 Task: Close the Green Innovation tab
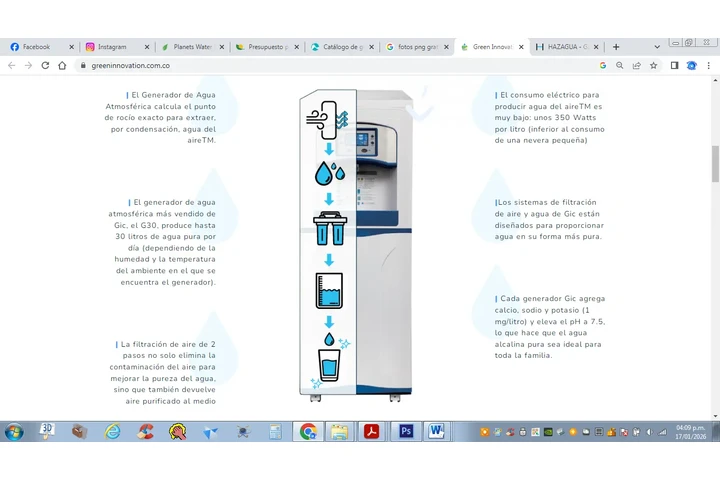point(521,47)
